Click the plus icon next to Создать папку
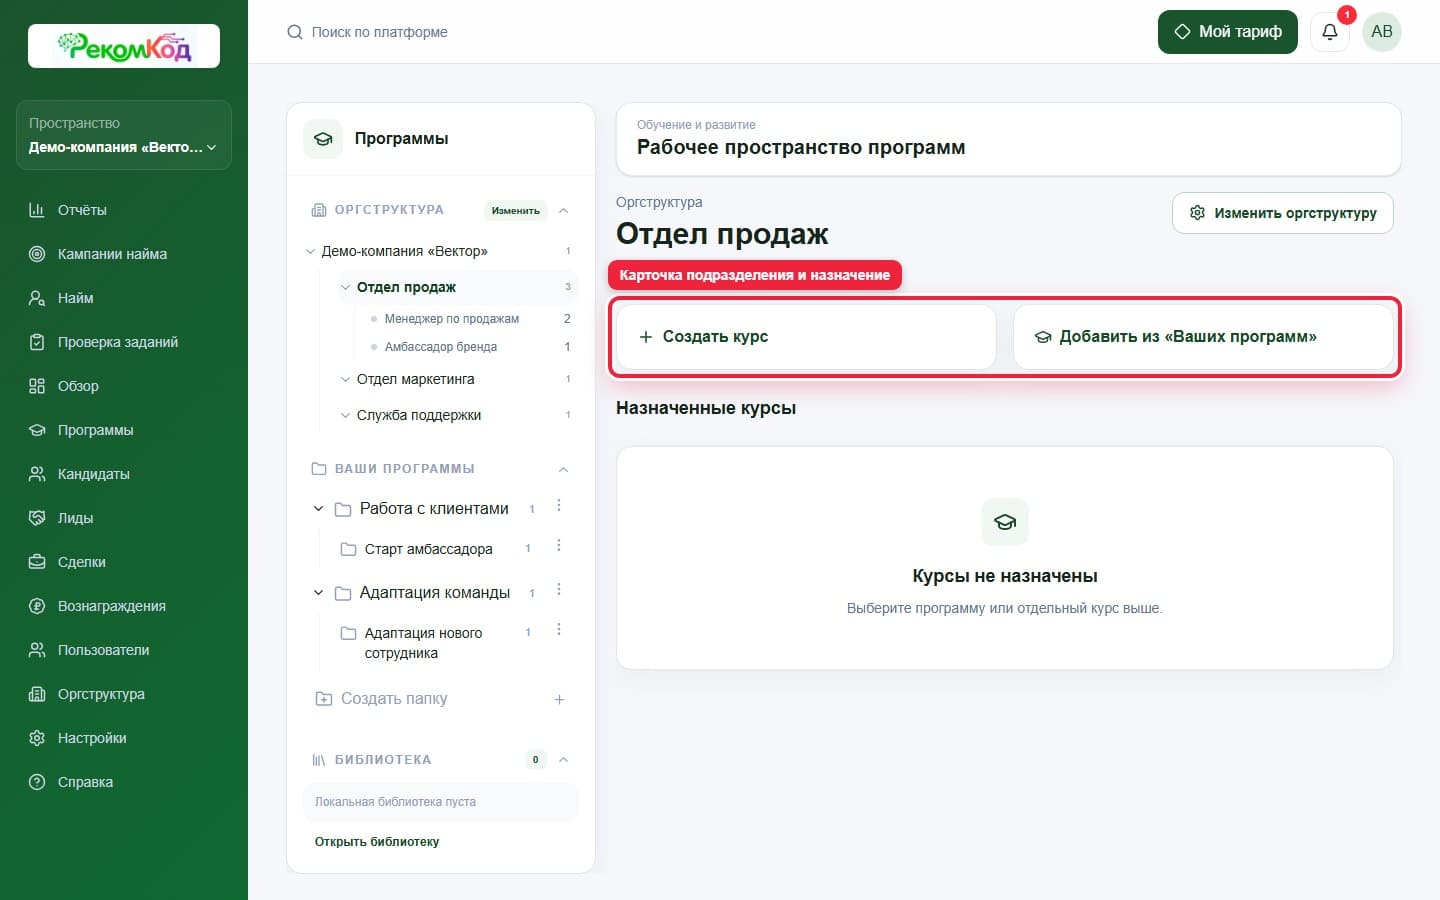 pyautogui.click(x=559, y=700)
